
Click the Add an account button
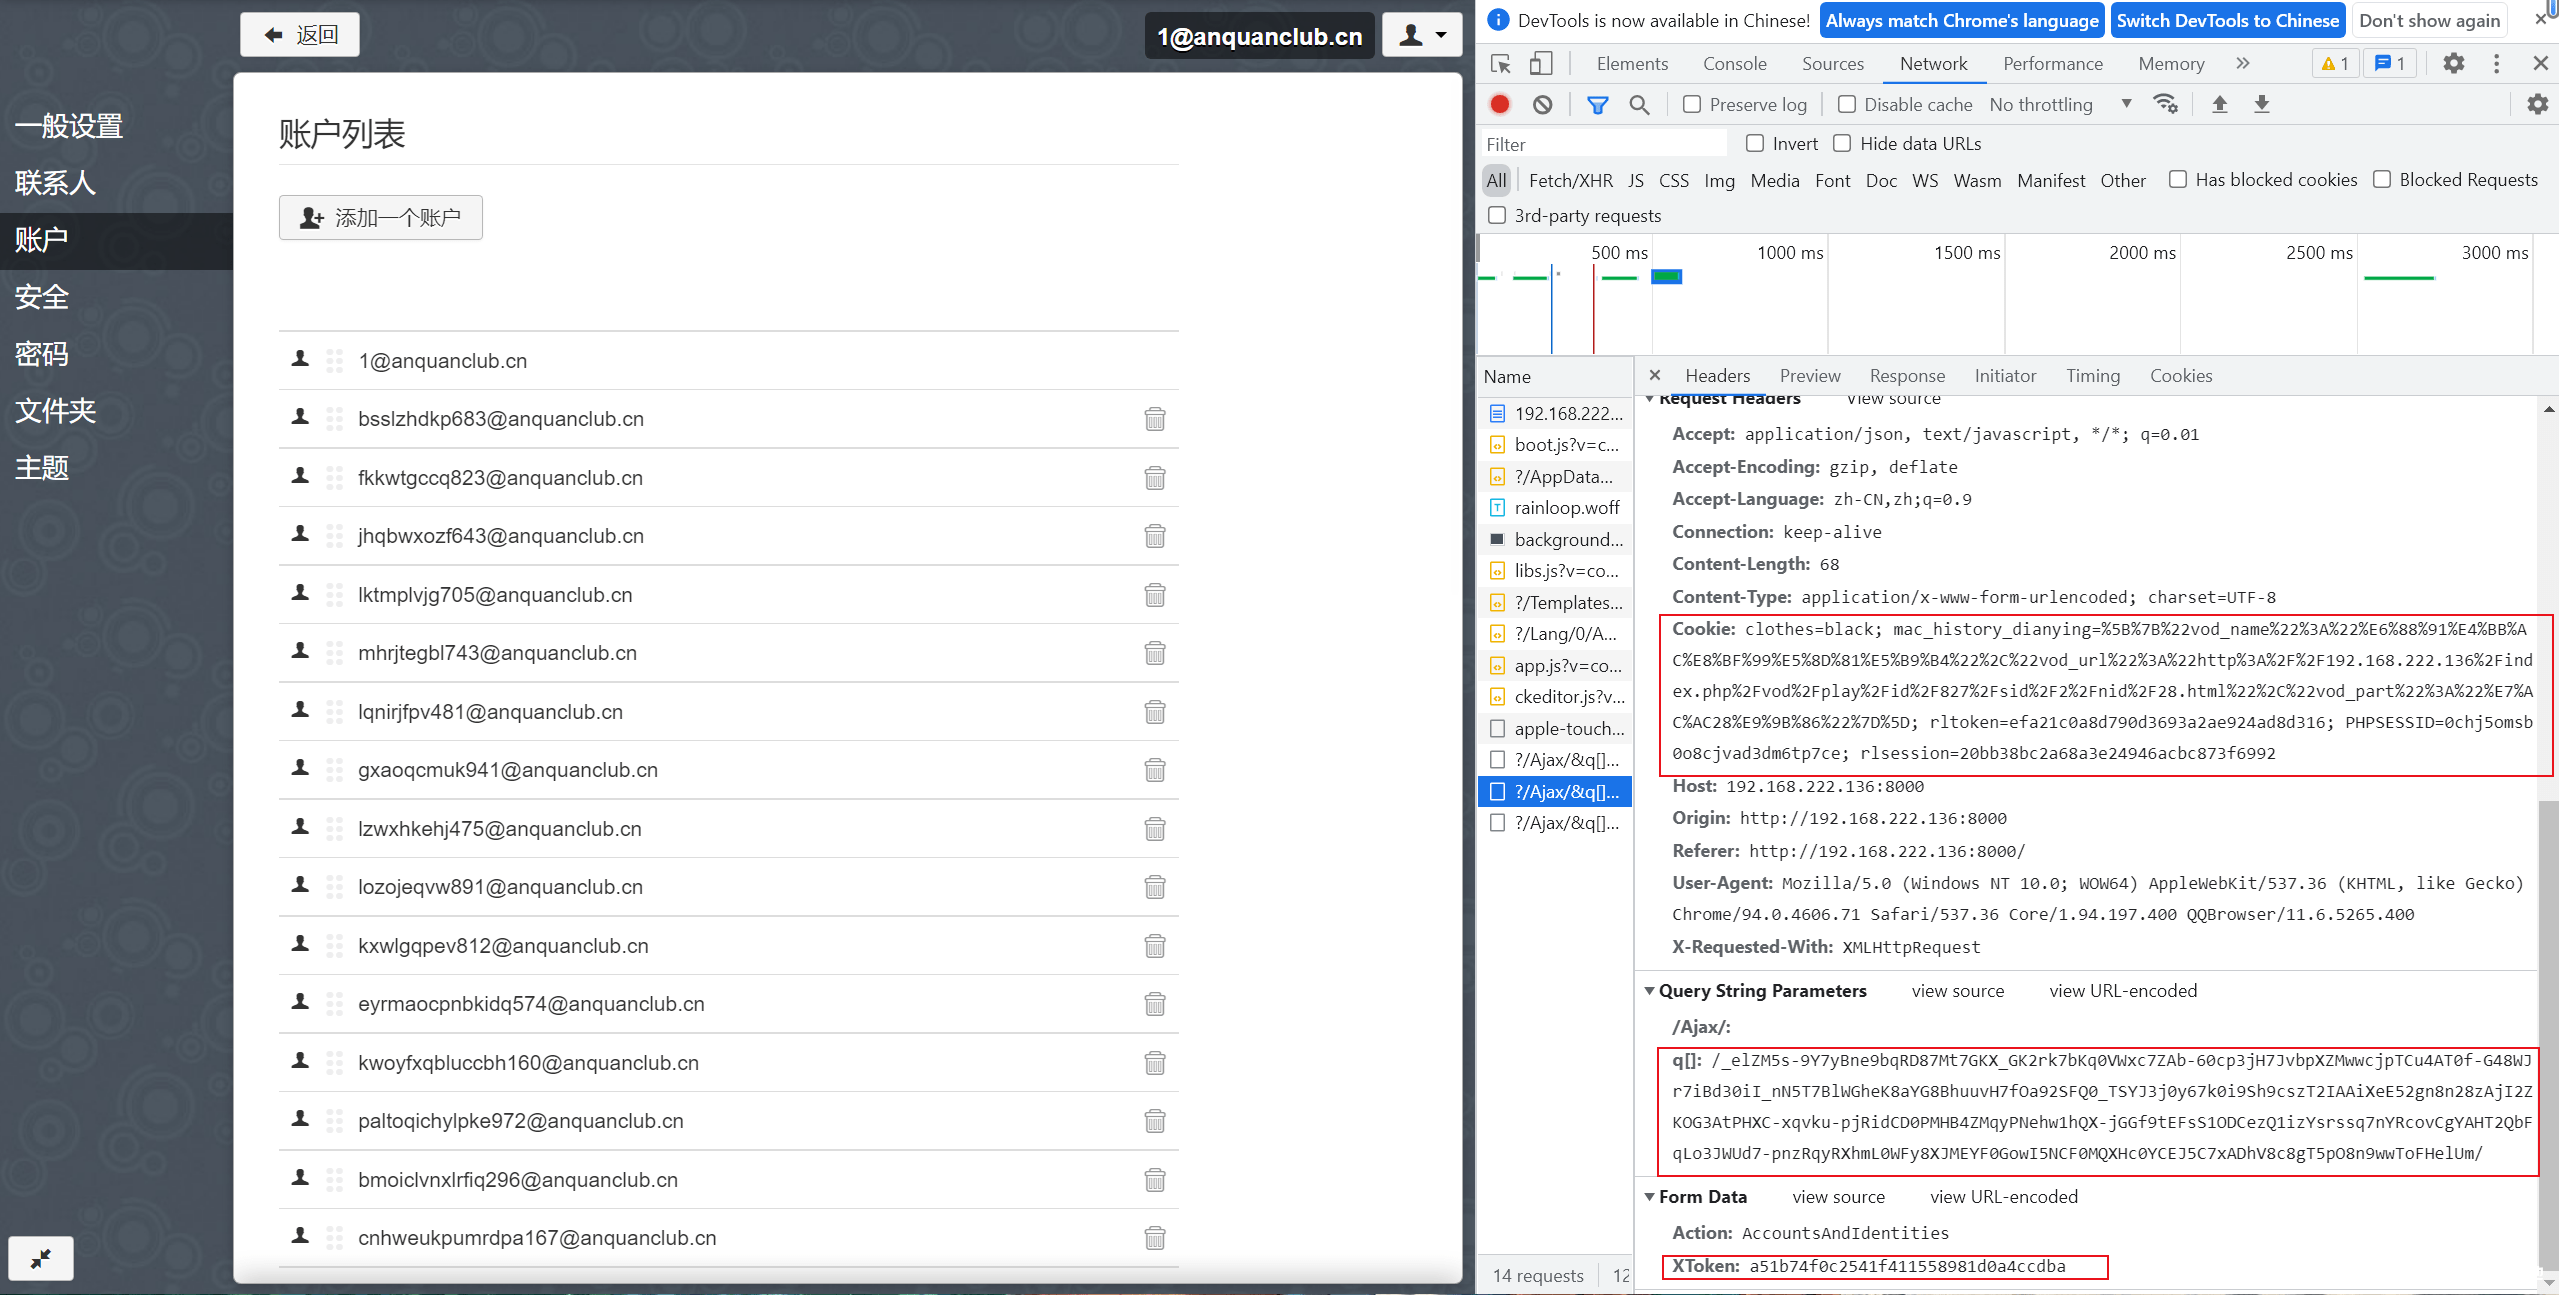[x=380, y=217]
